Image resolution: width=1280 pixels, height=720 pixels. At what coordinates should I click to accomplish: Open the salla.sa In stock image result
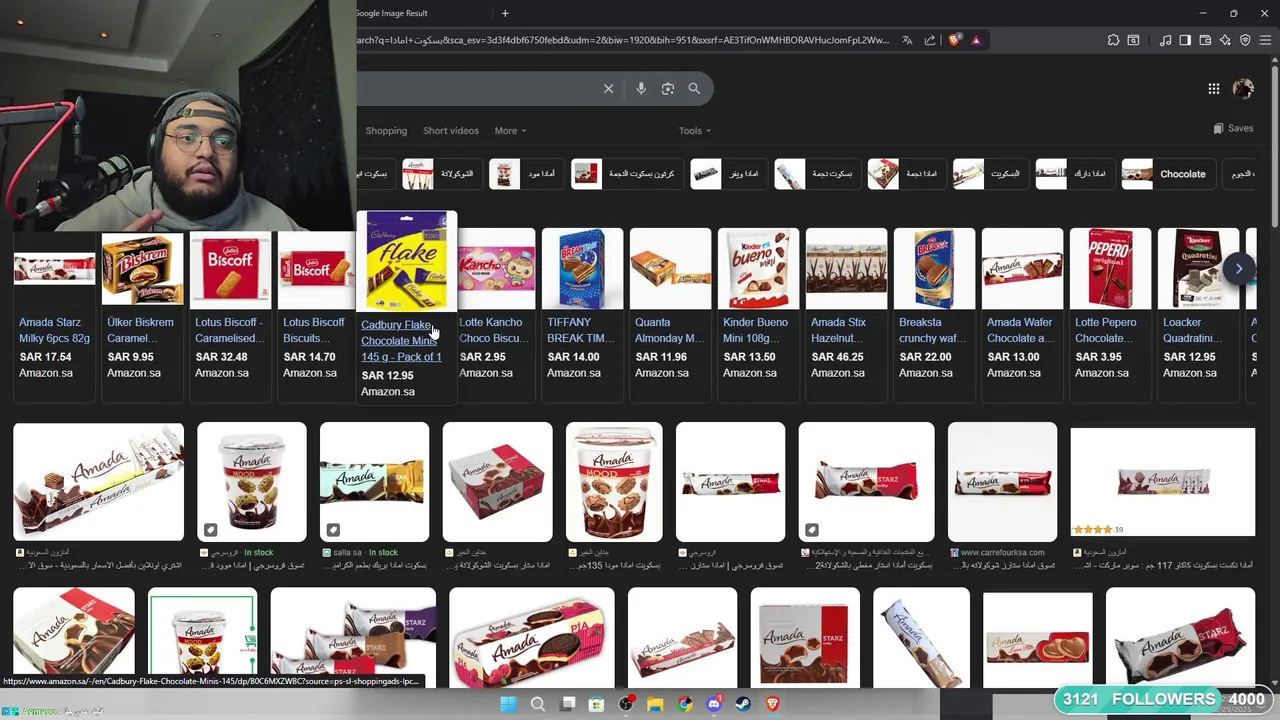374,482
